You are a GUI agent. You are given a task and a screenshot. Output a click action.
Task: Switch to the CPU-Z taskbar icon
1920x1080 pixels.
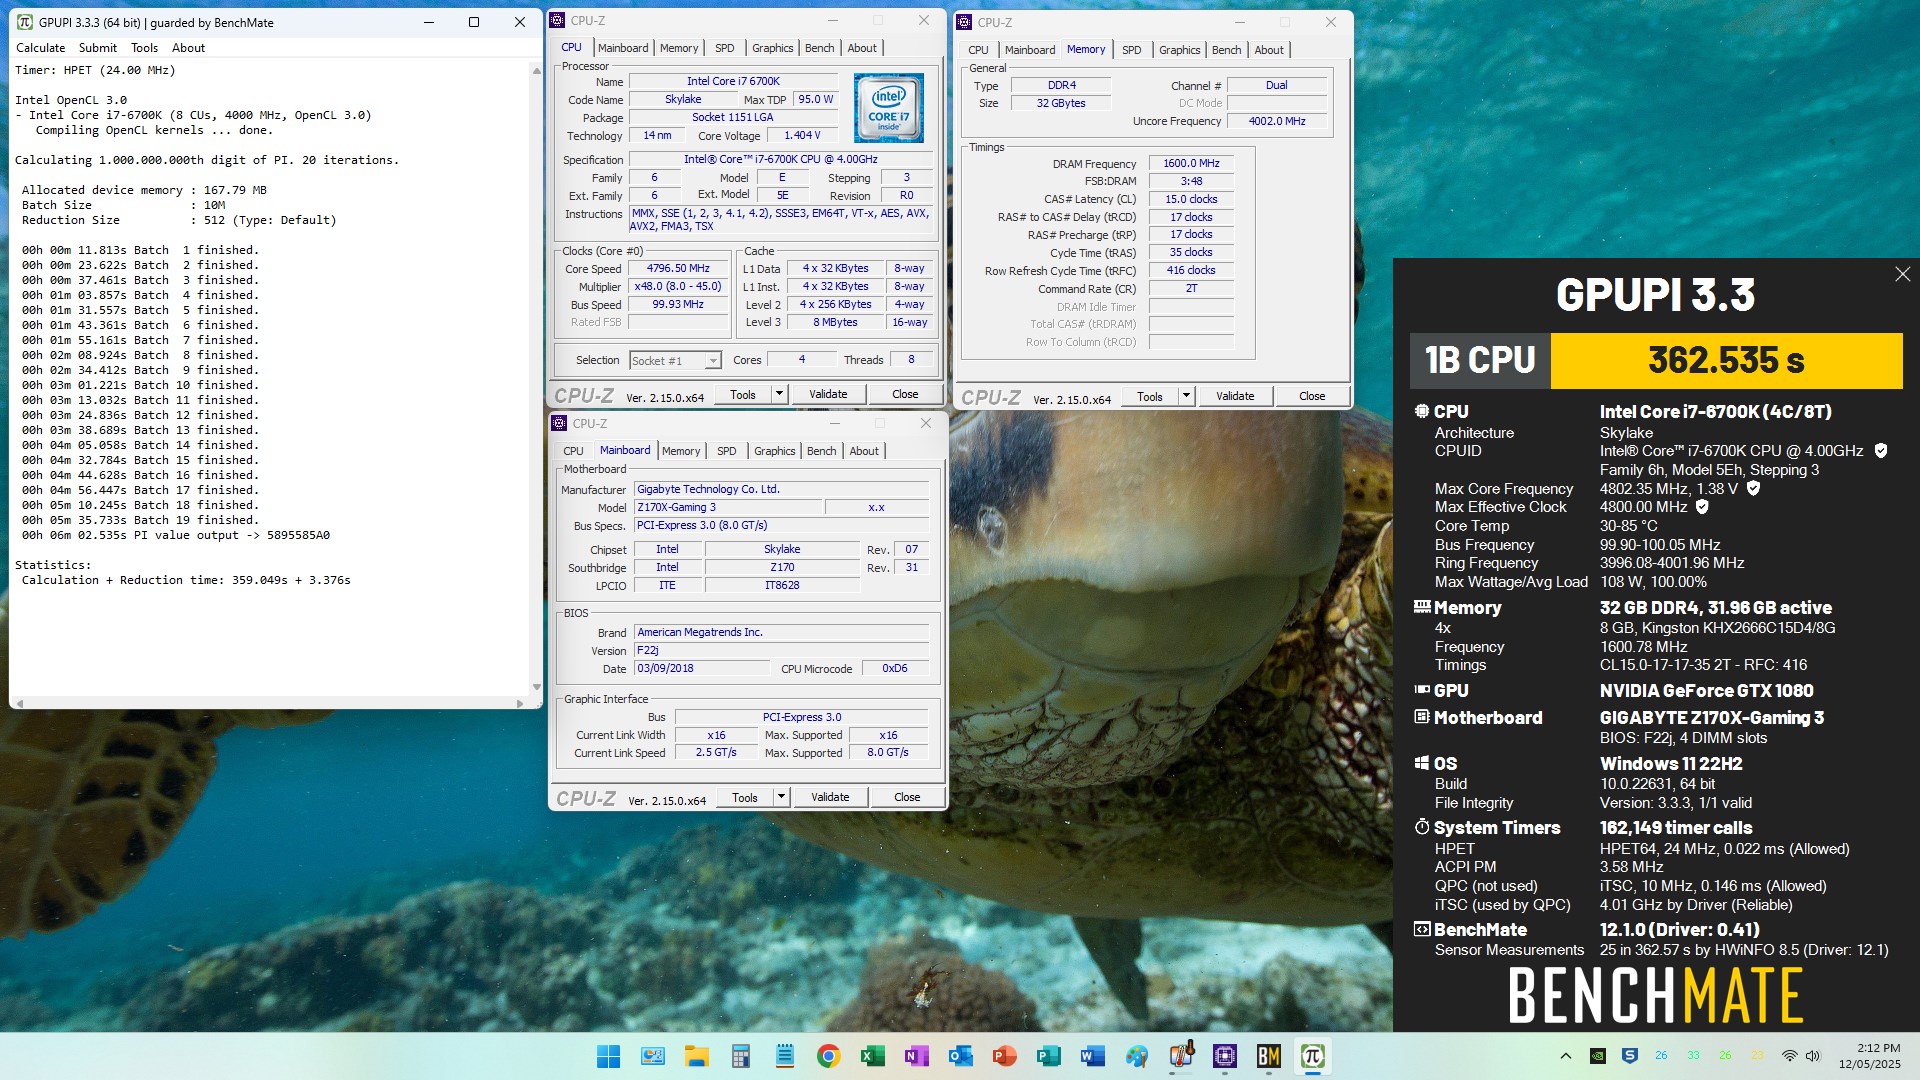point(1225,1056)
